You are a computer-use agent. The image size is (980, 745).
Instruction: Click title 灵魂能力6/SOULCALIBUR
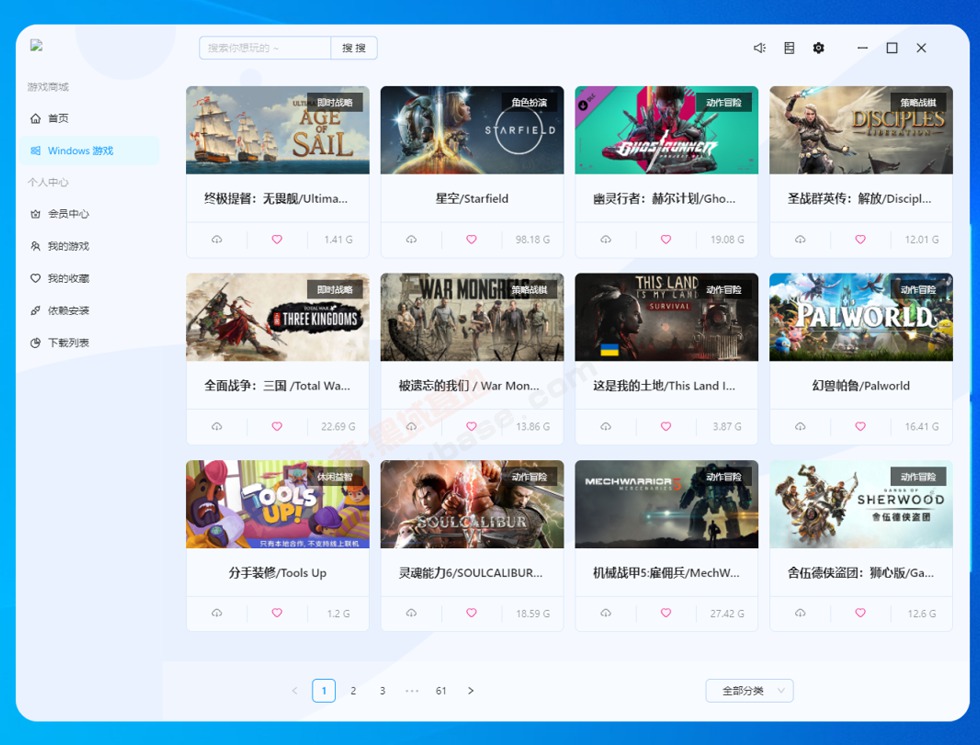(x=471, y=572)
